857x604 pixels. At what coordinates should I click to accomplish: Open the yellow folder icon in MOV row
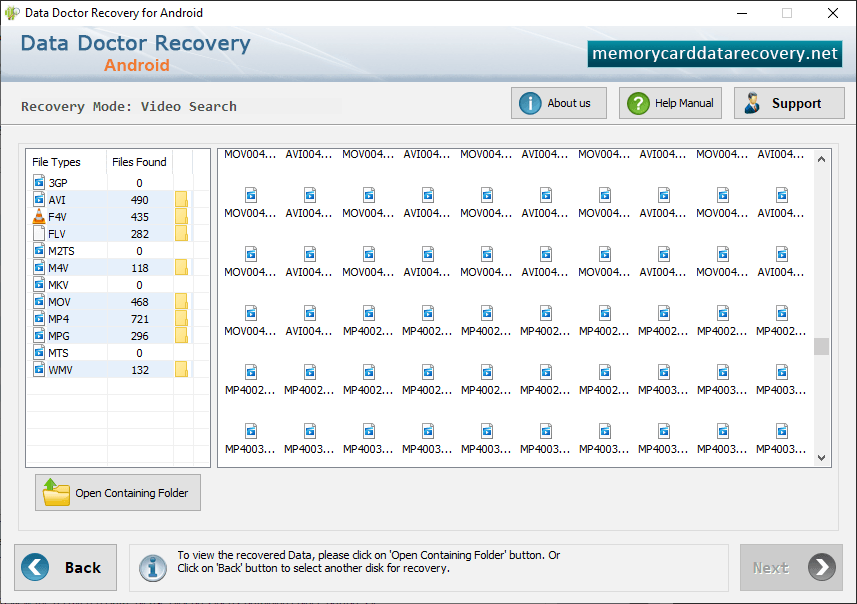(x=181, y=301)
